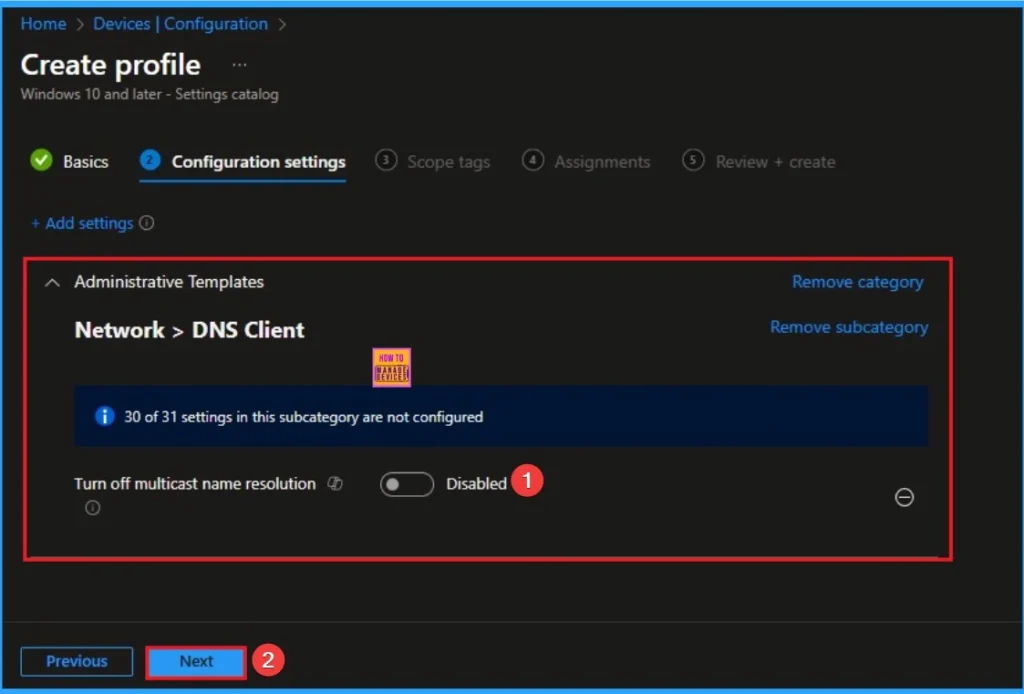Navigate to Home via the breadcrumb
Image resolution: width=1024 pixels, height=694 pixels.
tap(43, 23)
